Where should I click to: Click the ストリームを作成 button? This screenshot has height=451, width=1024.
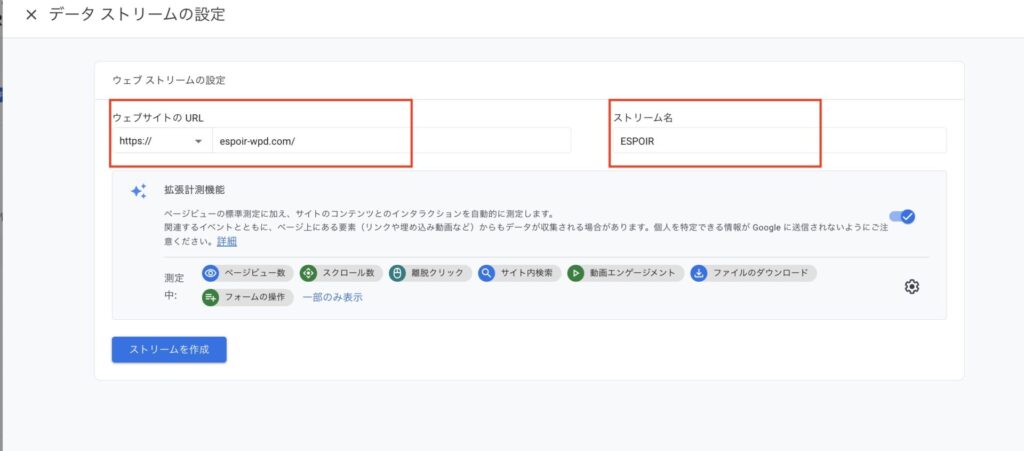(x=169, y=350)
